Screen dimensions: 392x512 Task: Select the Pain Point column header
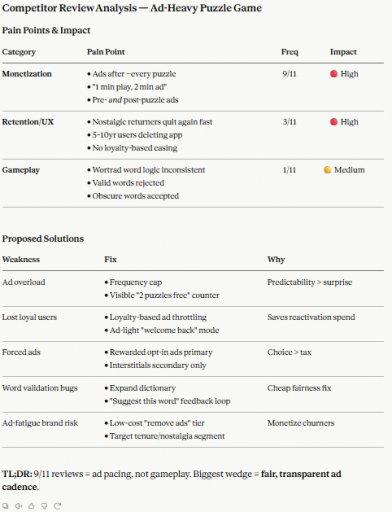106,52
